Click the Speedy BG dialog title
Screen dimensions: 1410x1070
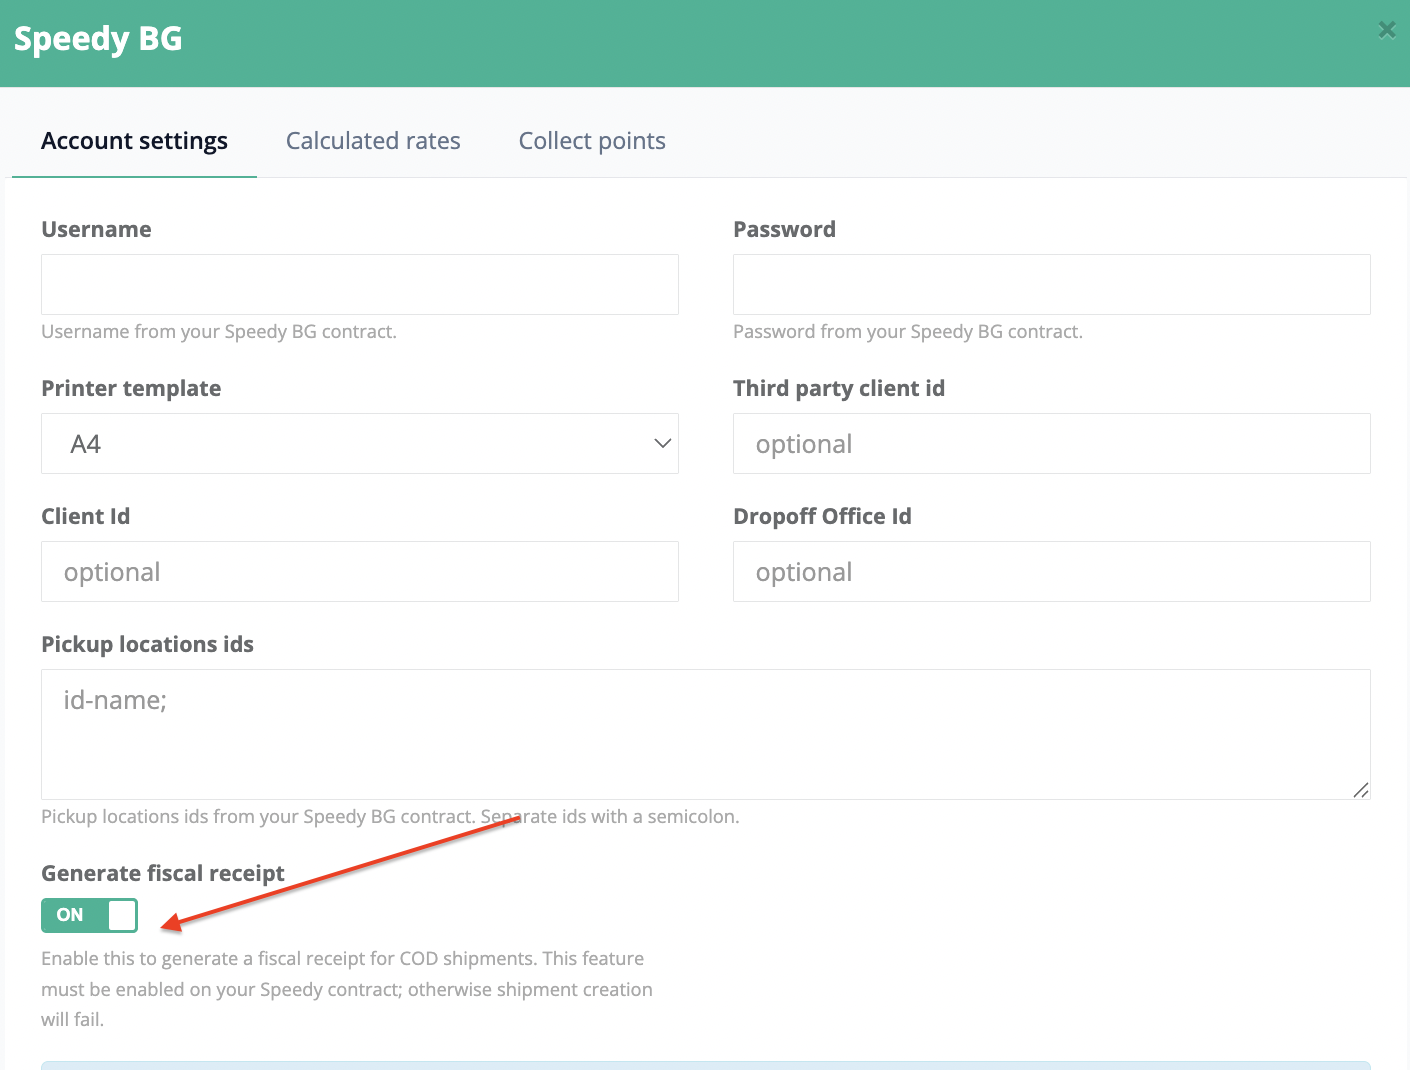point(98,39)
